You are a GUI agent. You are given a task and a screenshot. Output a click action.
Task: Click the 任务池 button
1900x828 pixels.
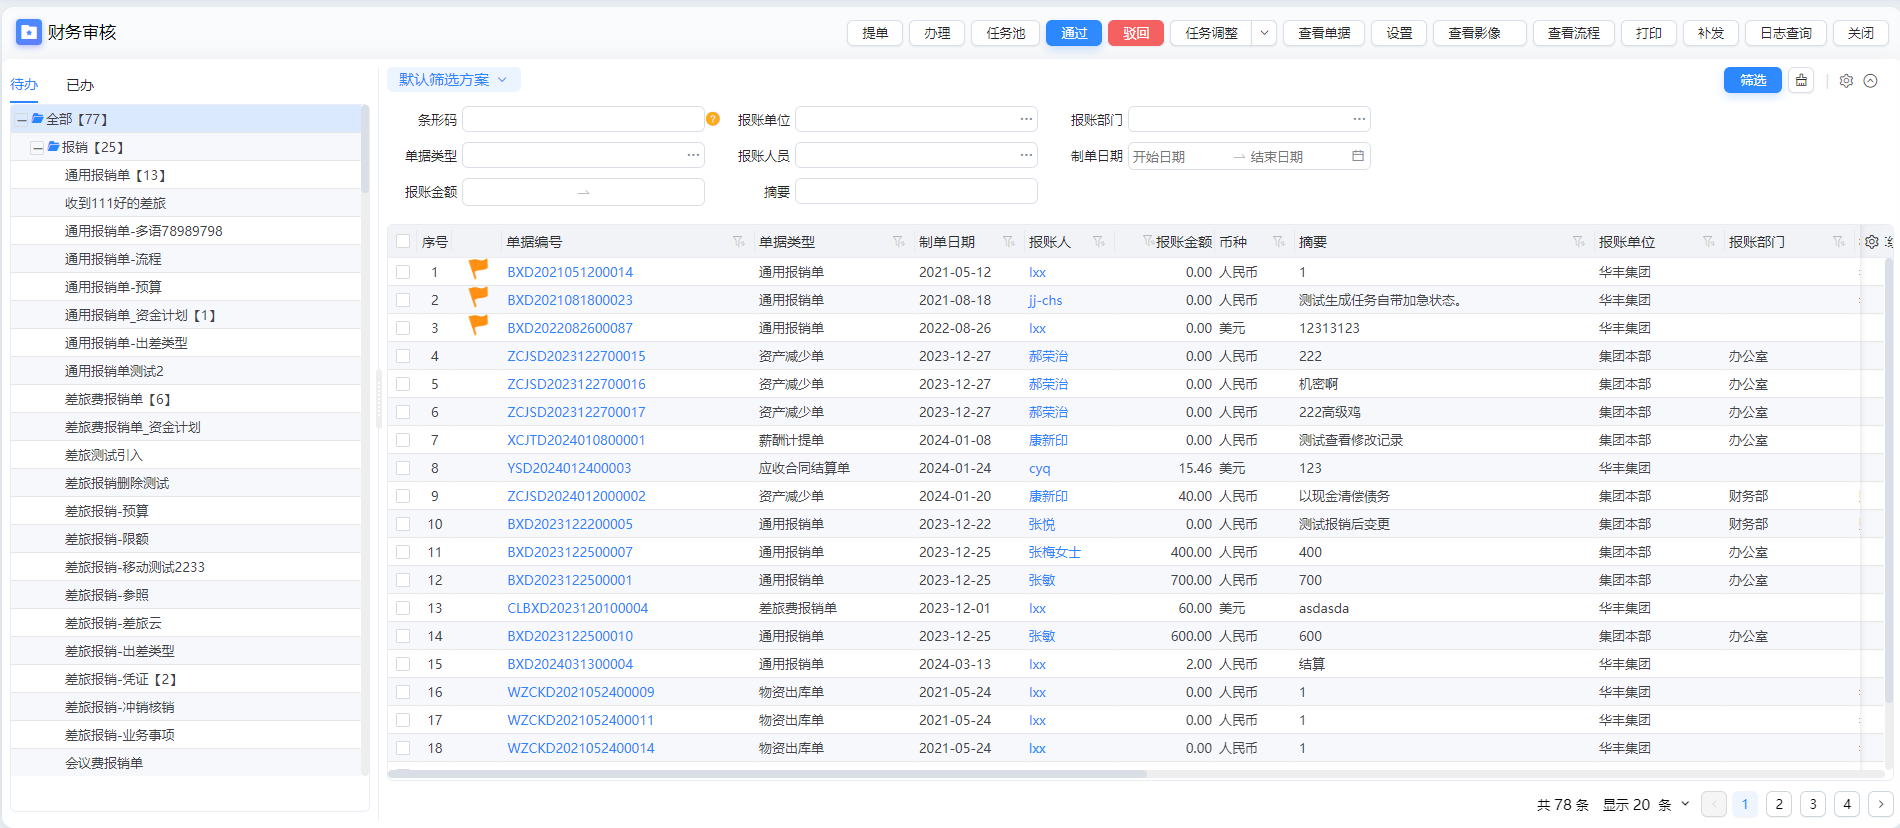point(1005,33)
